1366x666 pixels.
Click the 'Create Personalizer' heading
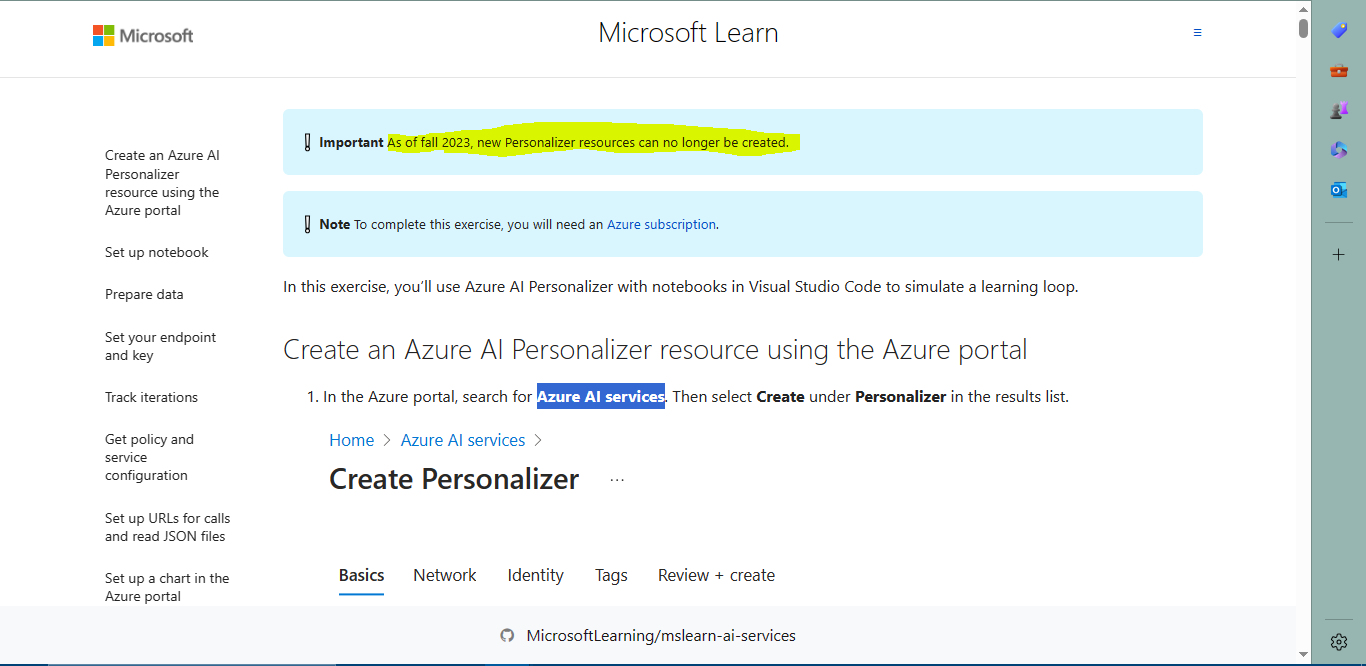tap(454, 479)
